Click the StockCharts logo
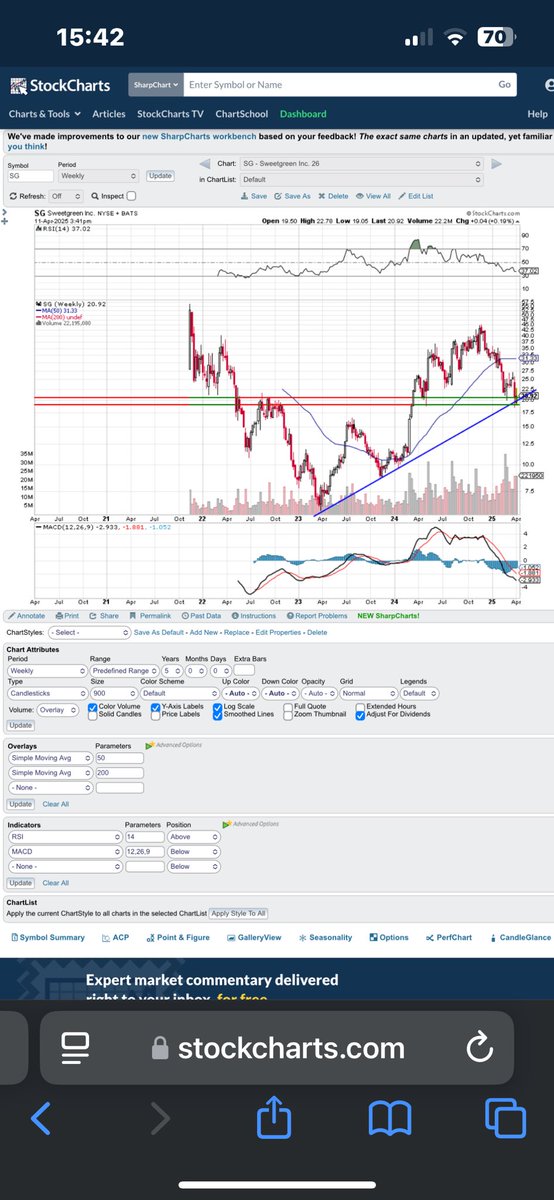This screenshot has height=1200, width=554. tap(60, 86)
